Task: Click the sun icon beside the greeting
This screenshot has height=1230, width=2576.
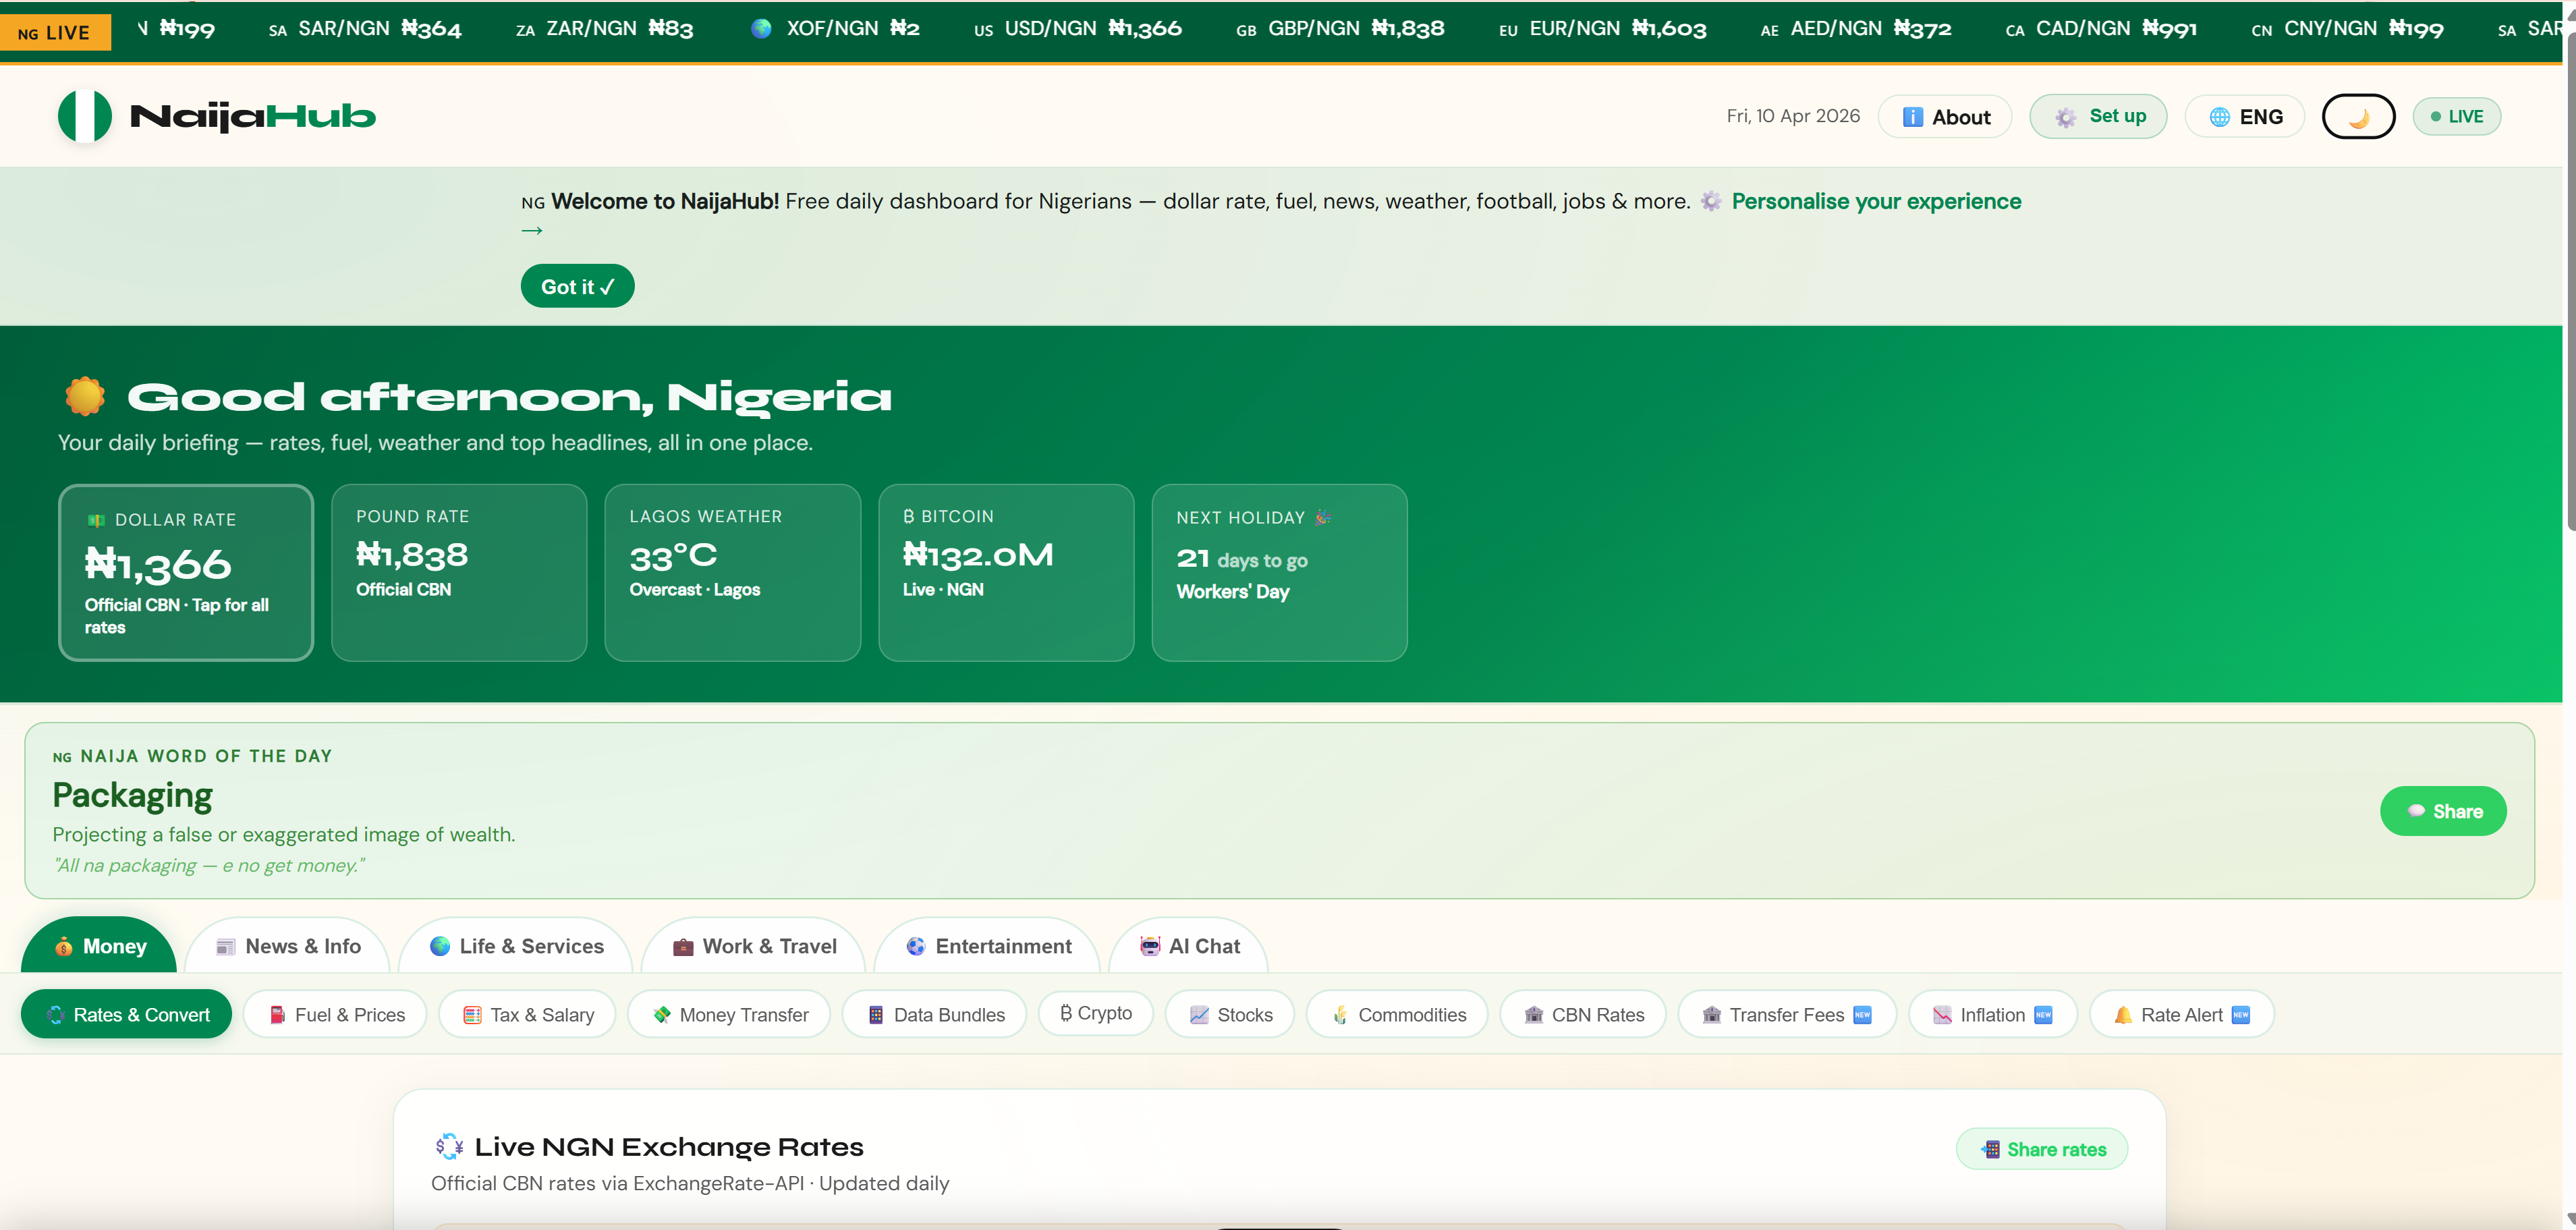Action: [x=85, y=396]
